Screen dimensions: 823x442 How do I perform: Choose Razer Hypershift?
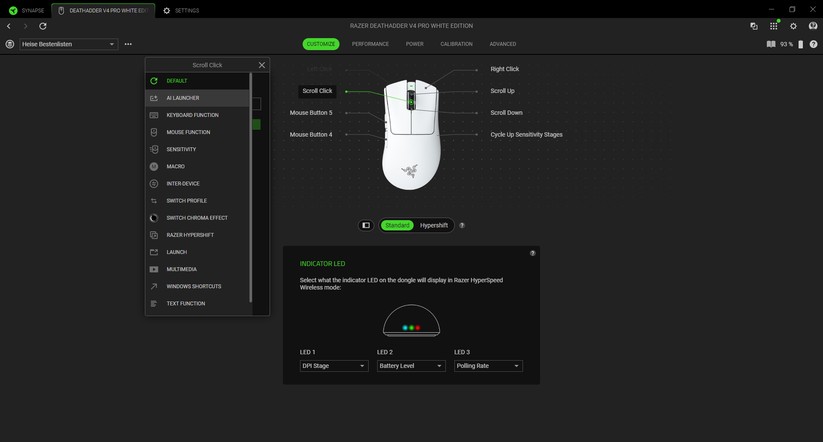coord(197,235)
